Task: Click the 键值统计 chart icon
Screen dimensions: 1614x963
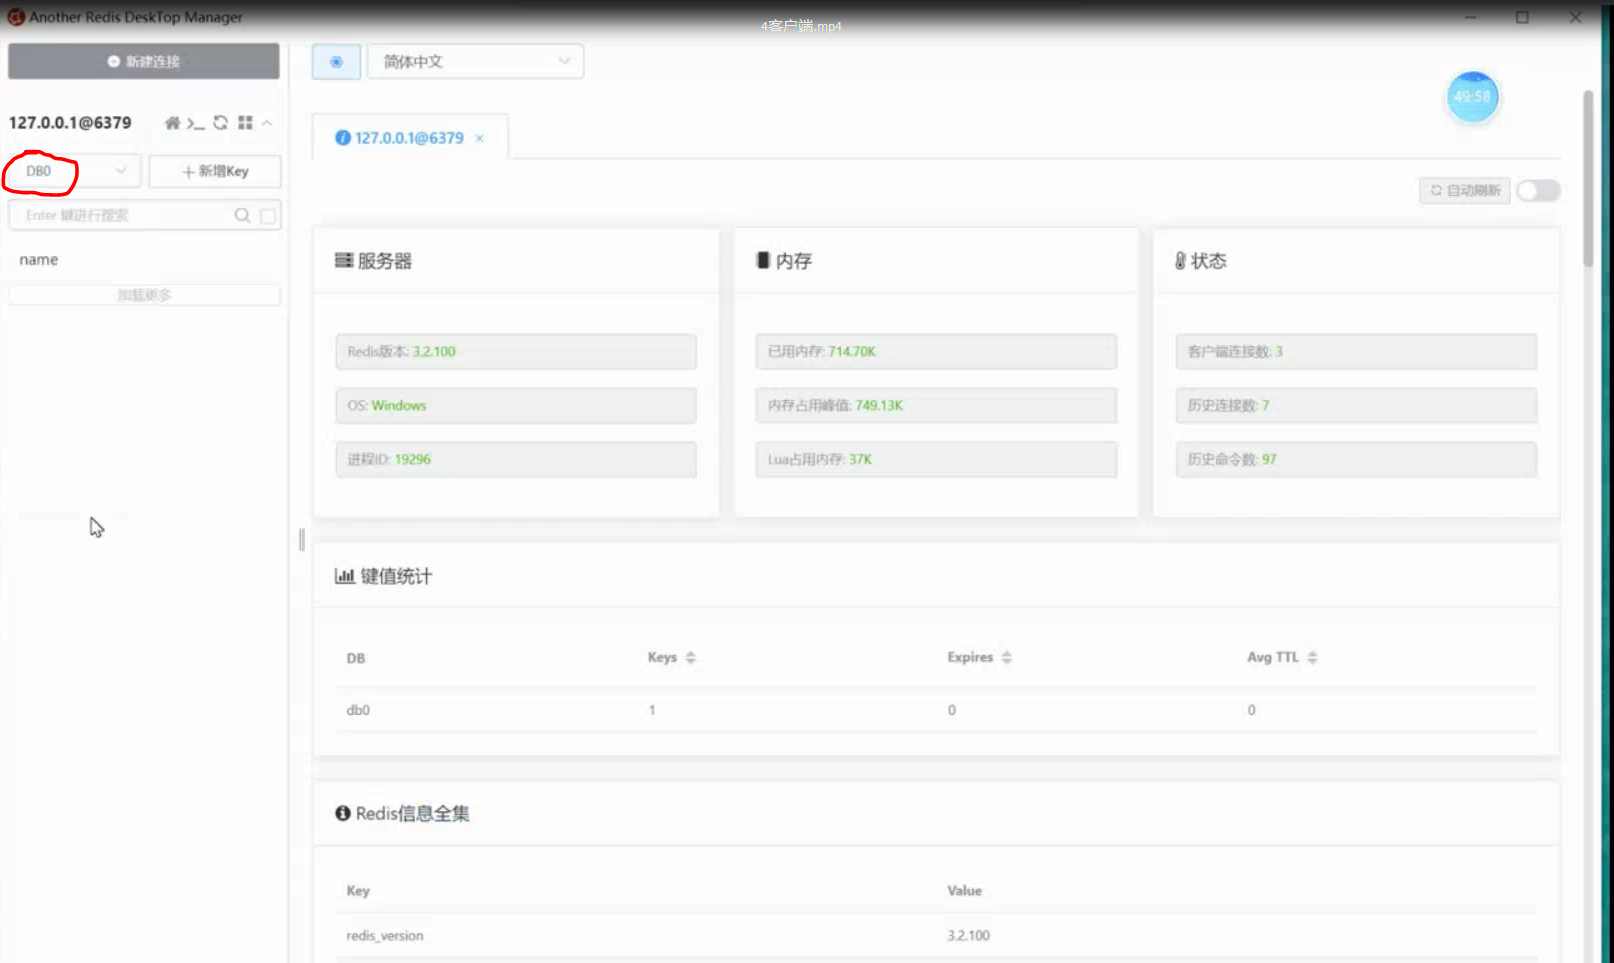Action: point(344,576)
